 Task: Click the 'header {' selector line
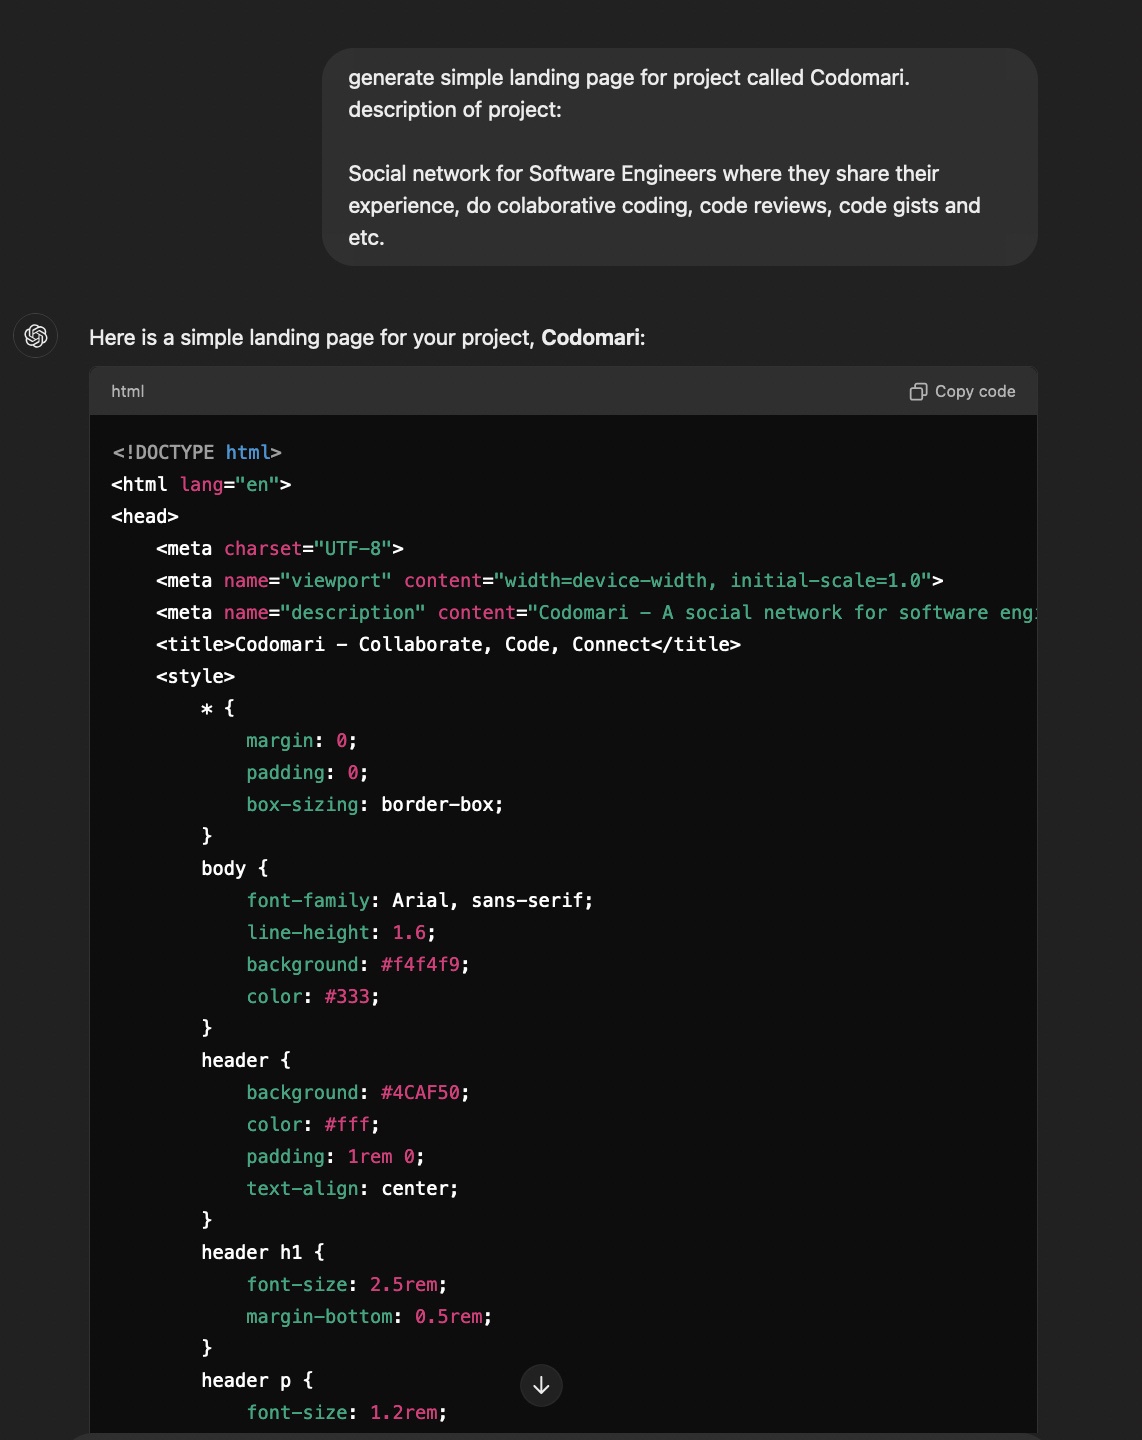click(246, 1060)
